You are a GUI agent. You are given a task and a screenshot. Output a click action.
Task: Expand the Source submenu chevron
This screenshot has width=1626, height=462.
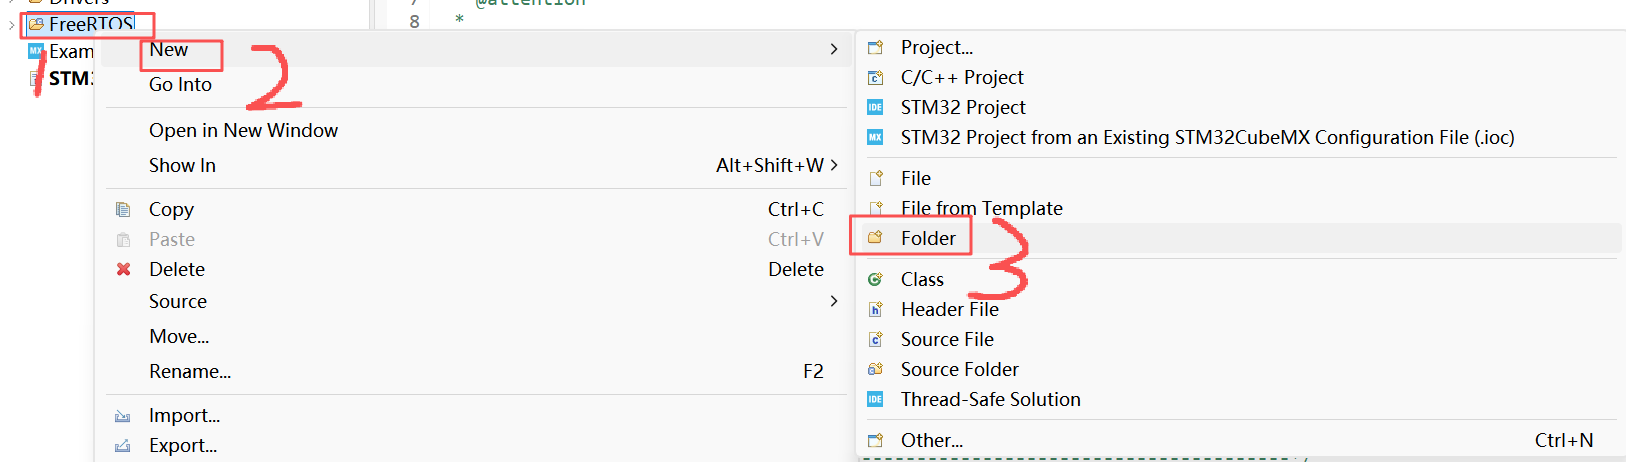pyautogui.click(x=834, y=301)
